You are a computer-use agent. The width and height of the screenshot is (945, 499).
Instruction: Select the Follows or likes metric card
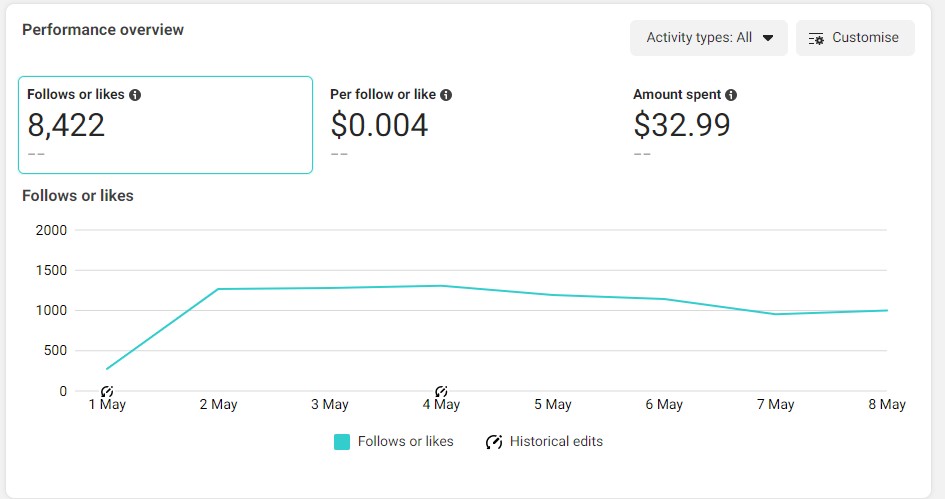(165, 125)
